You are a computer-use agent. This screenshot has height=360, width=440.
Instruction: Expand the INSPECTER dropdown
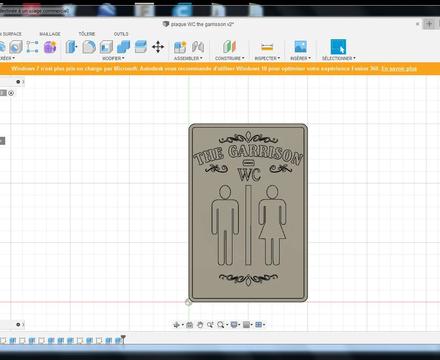pos(267,58)
